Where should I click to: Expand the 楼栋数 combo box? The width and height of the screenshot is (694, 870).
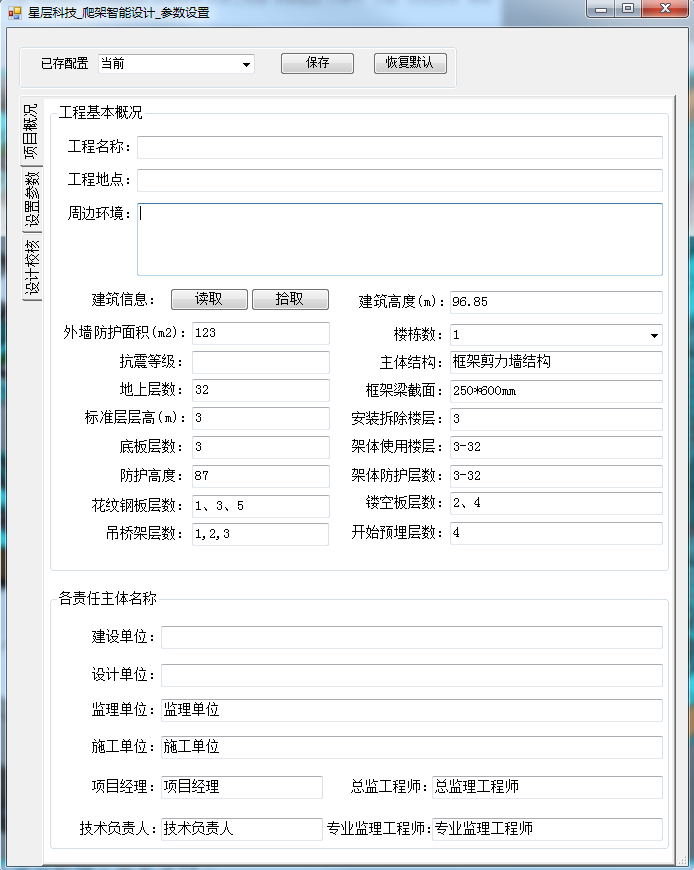click(654, 335)
